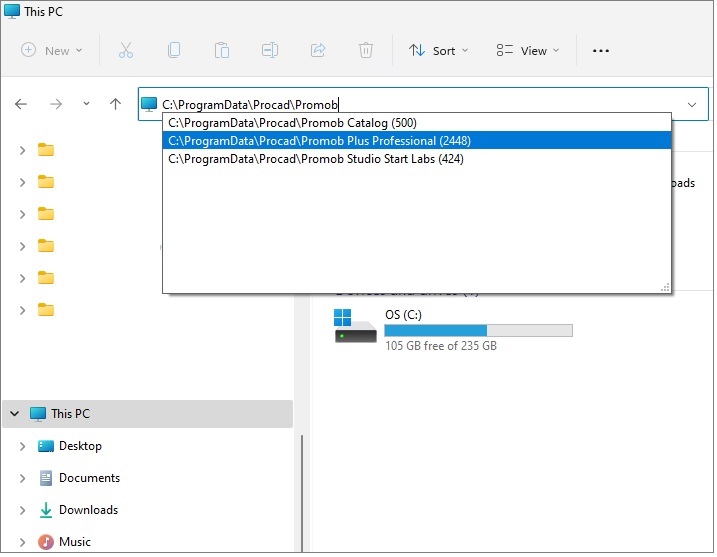Viewport: 717px width, 557px height.
Task: Click the OS (C:) storage usage bar
Action: [x=479, y=331]
